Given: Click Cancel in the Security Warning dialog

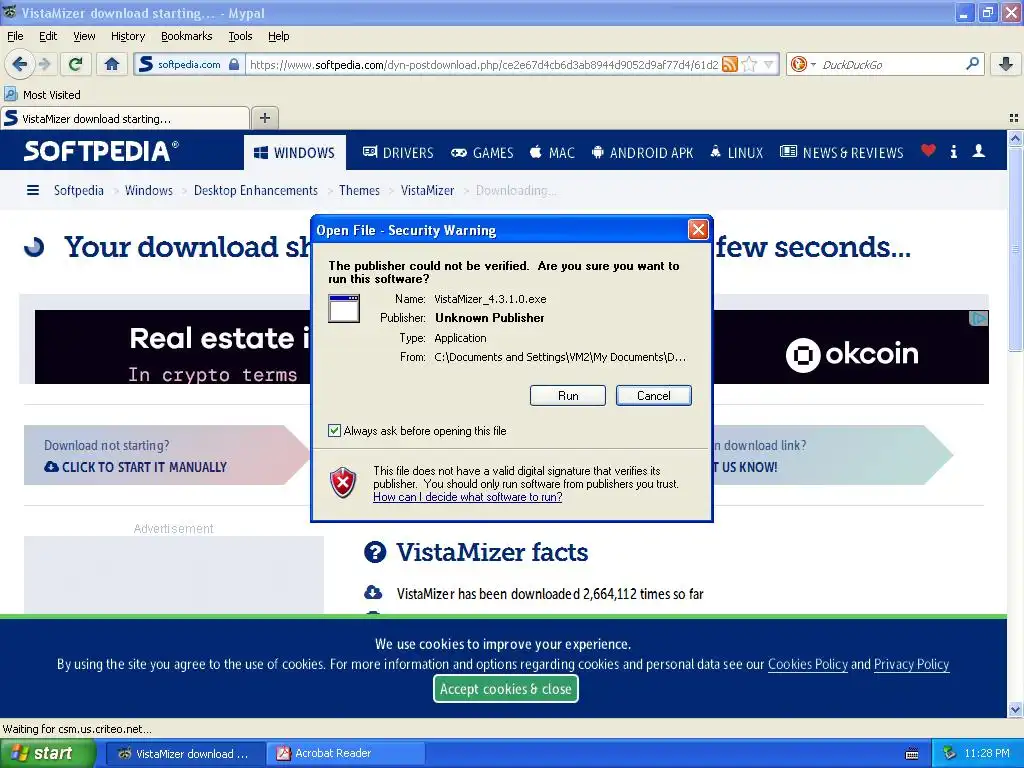Looking at the screenshot, I should 653,396.
